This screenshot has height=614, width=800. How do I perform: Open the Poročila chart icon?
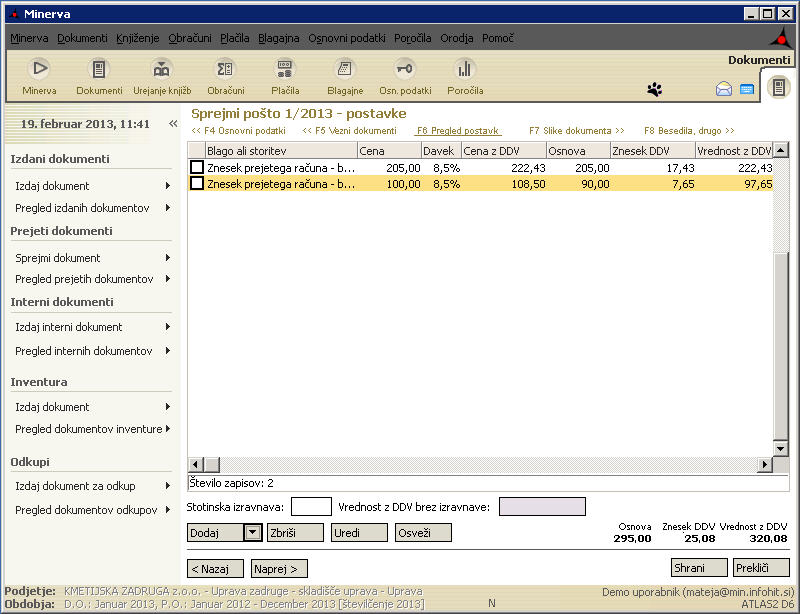click(x=464, y=70)
